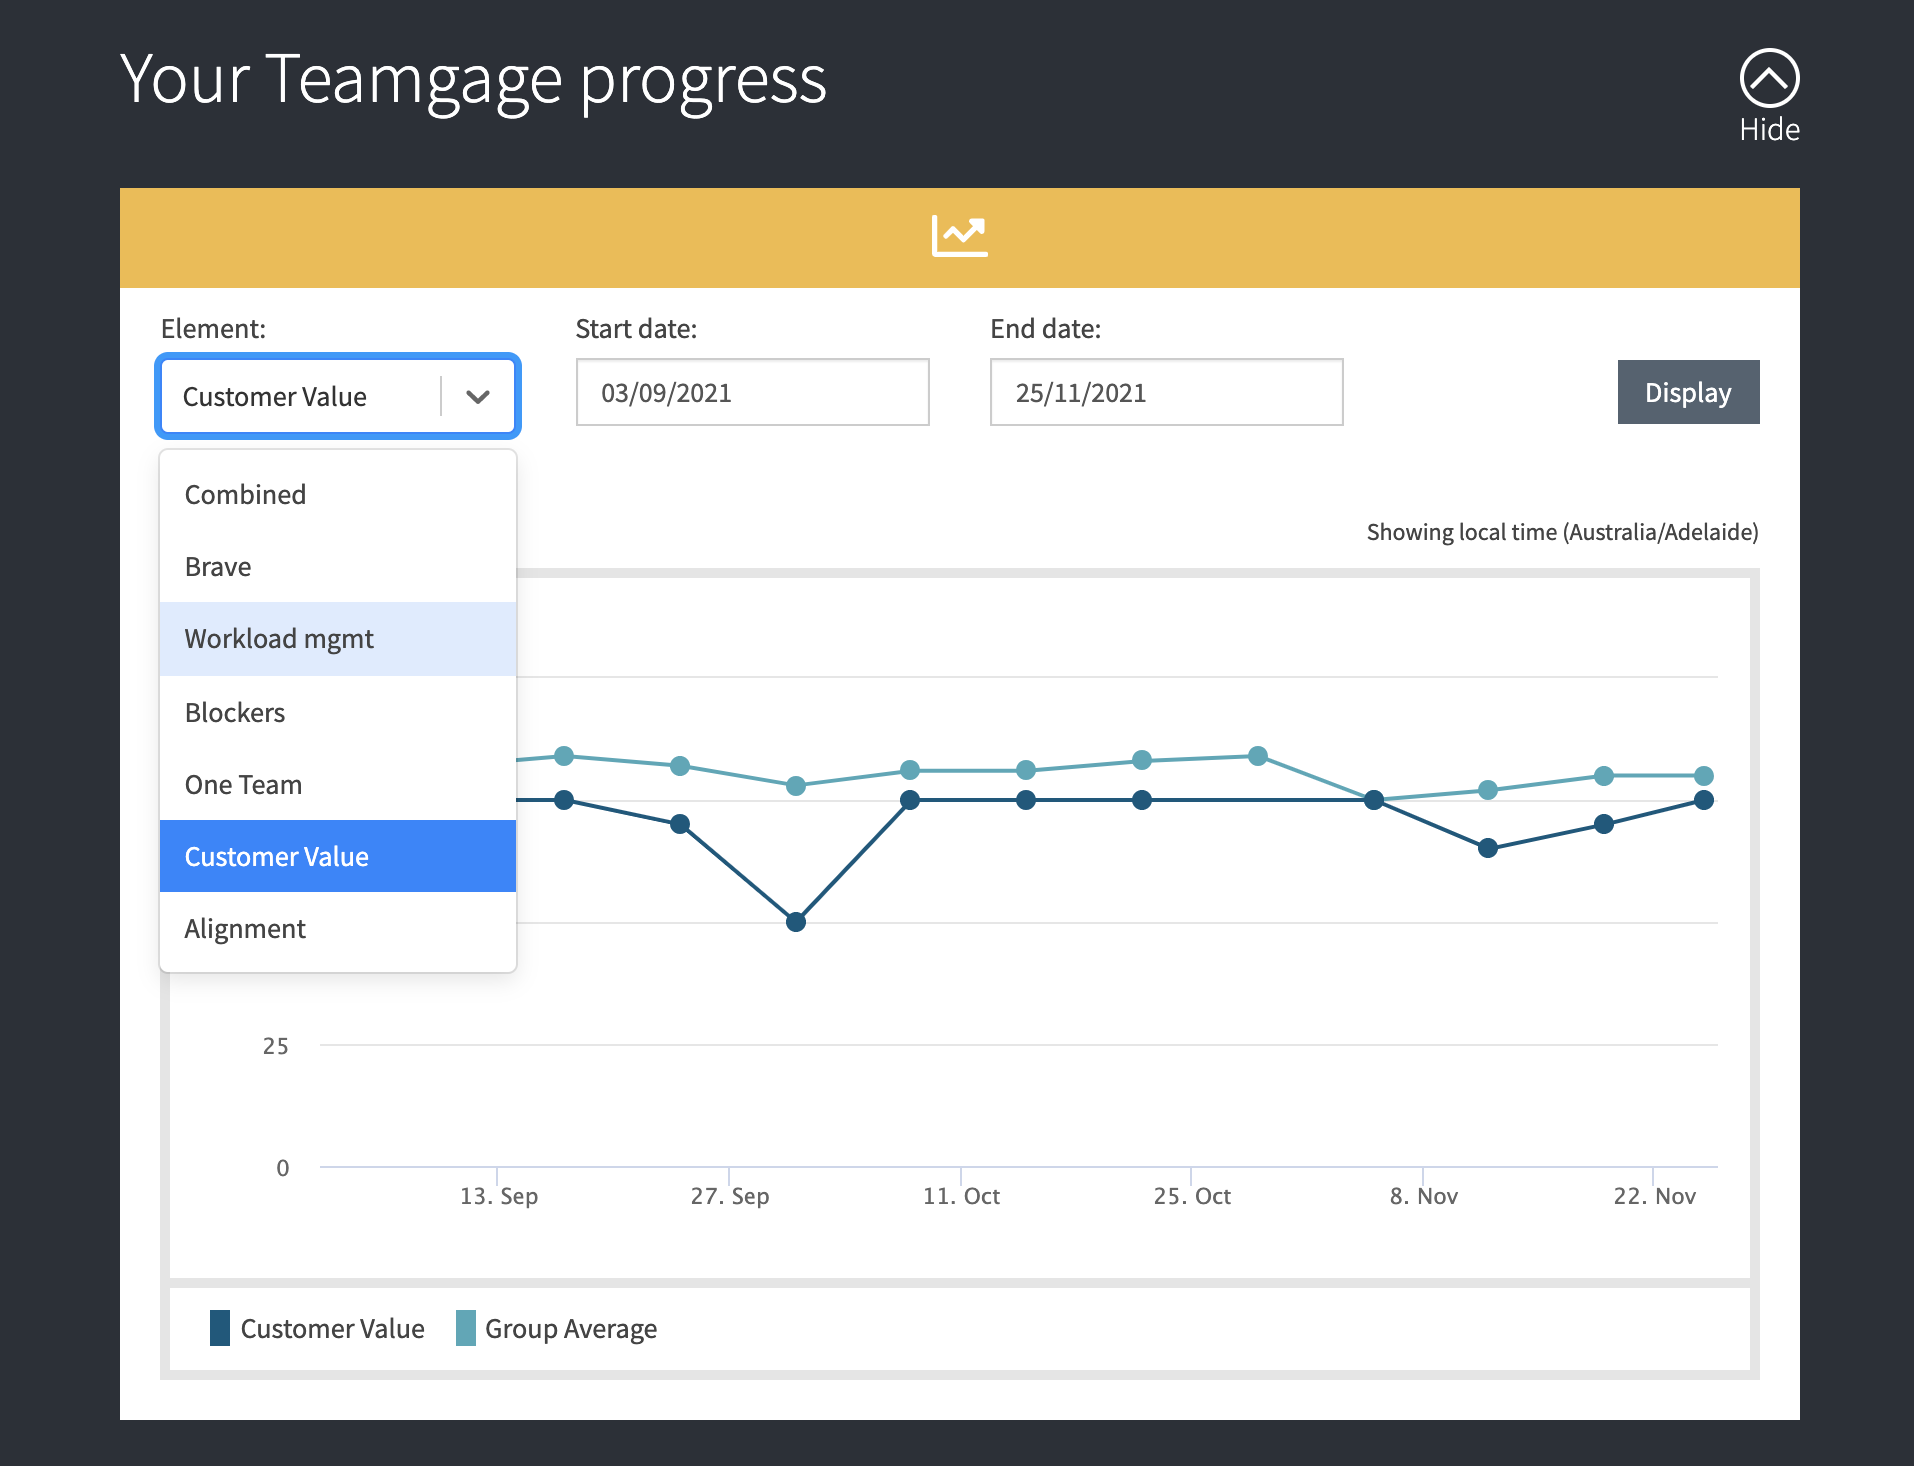Click the lowest dark data point near 4 Oct
Screen dimensions: 1914x1466
pos(796,922)
